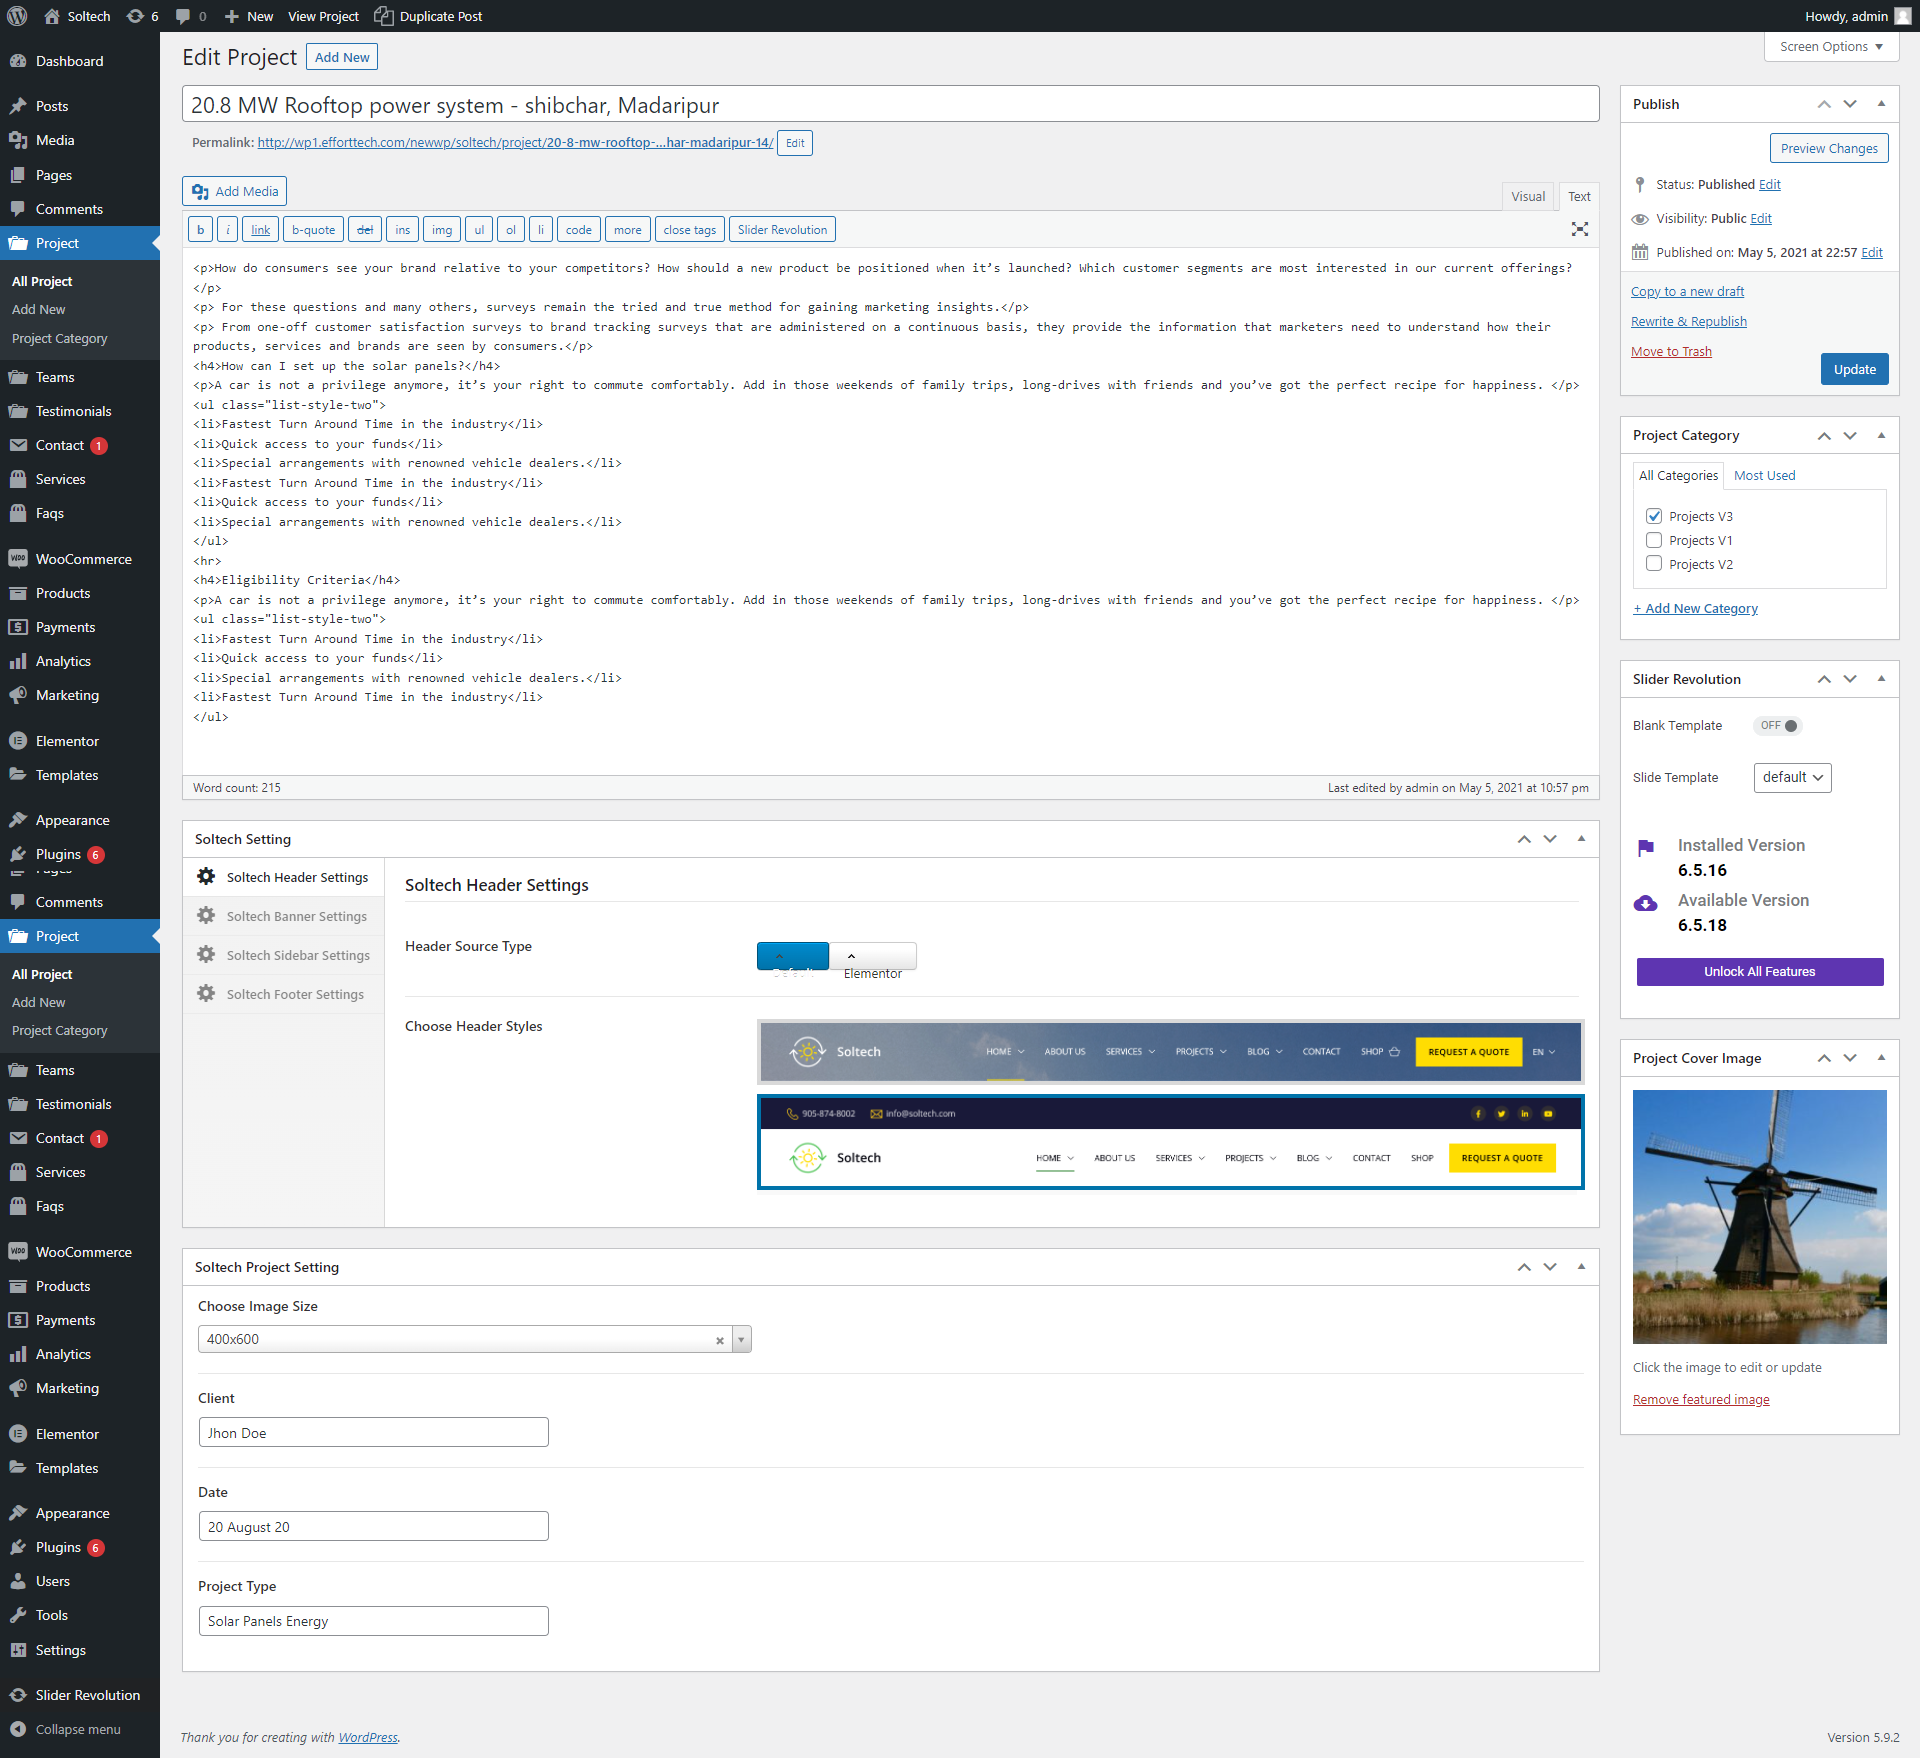1920x1758 pixels.
Task: Clear the 400x600 image size selection
Action: tap(719, 1340)
